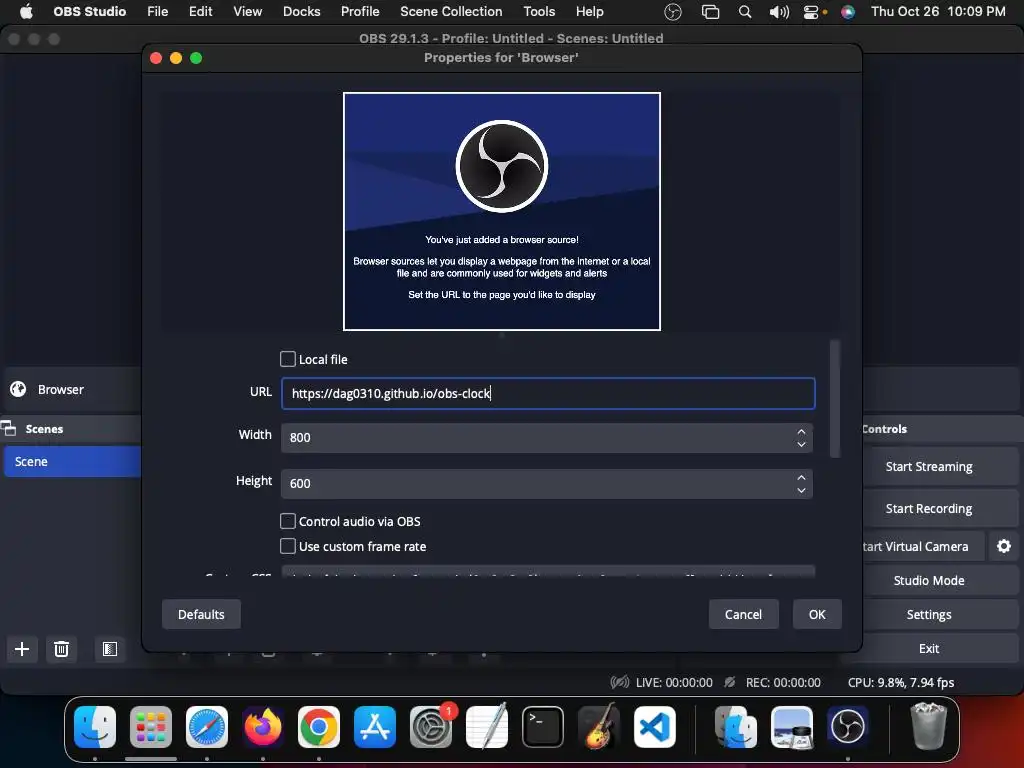Screen dimensions: 1024x768
Task: Toggle Control audio via OBS
Action: (287, 521)
